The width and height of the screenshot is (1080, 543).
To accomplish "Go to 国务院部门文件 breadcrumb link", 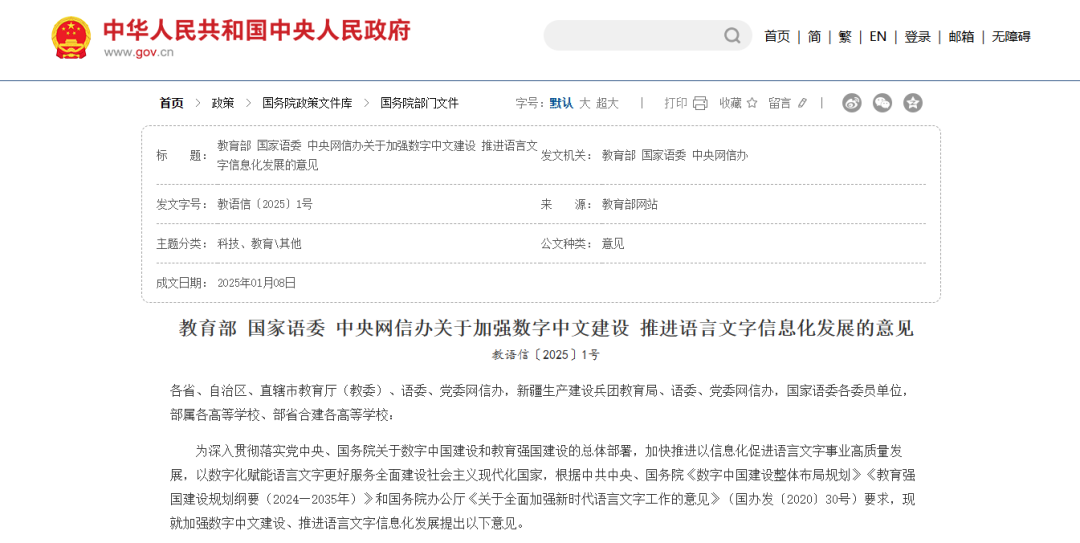I will coord(419,103).
